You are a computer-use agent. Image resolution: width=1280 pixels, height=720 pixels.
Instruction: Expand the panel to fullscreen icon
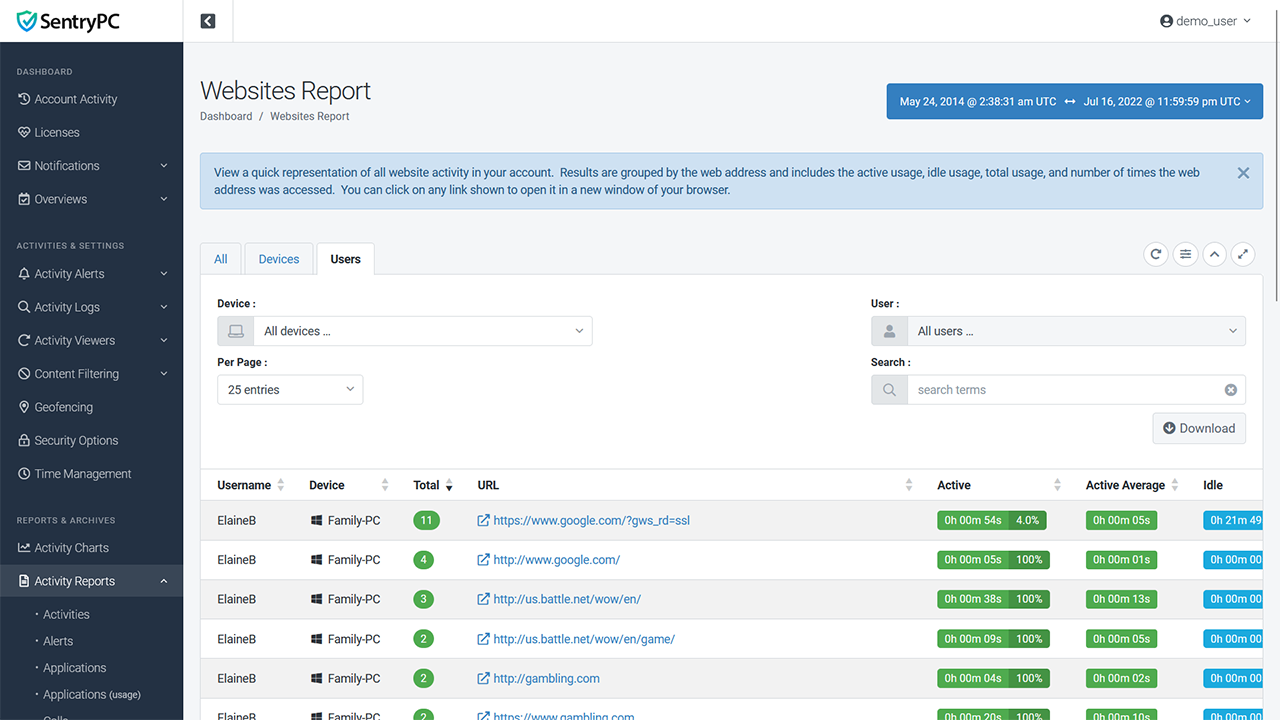point(1242,255)
